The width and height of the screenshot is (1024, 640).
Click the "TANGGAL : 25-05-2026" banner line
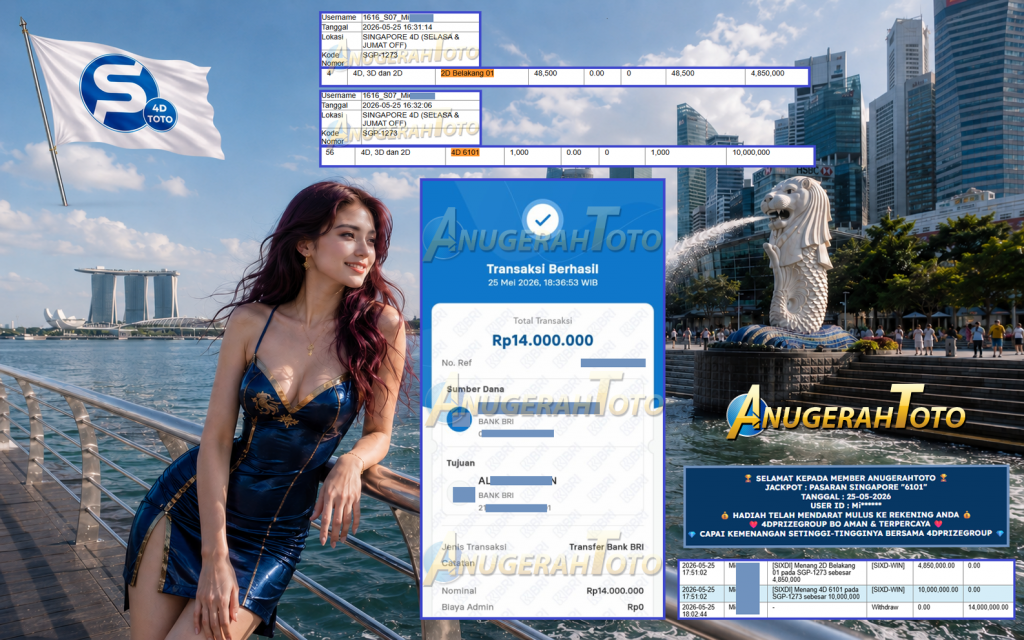click(846, 496)
